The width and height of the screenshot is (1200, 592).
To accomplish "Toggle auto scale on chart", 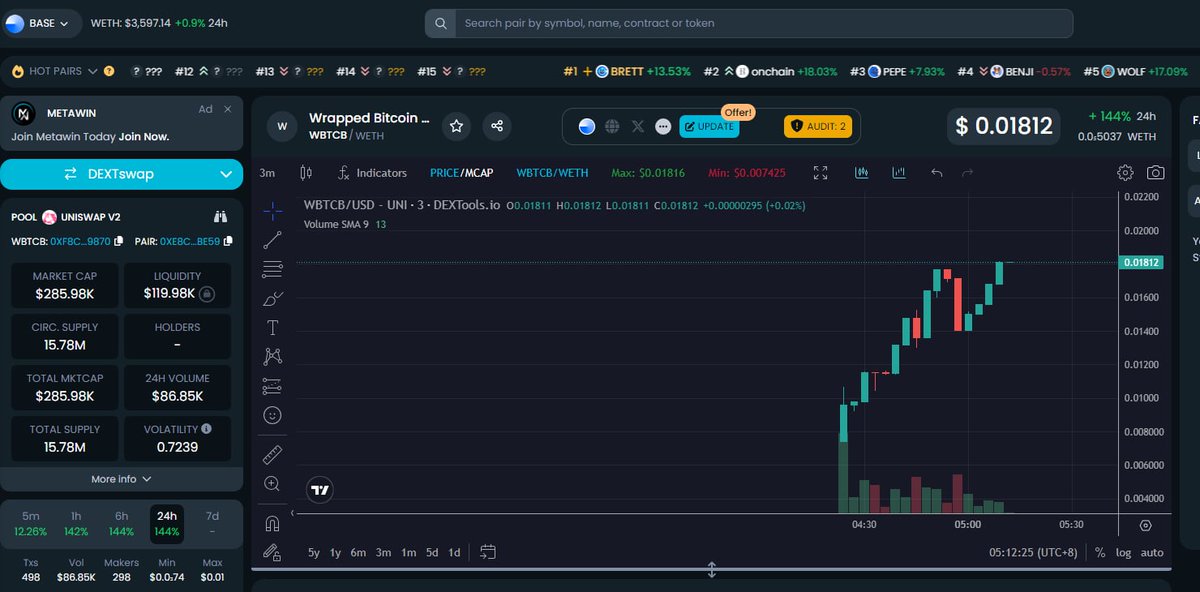I will (1152, 552).
